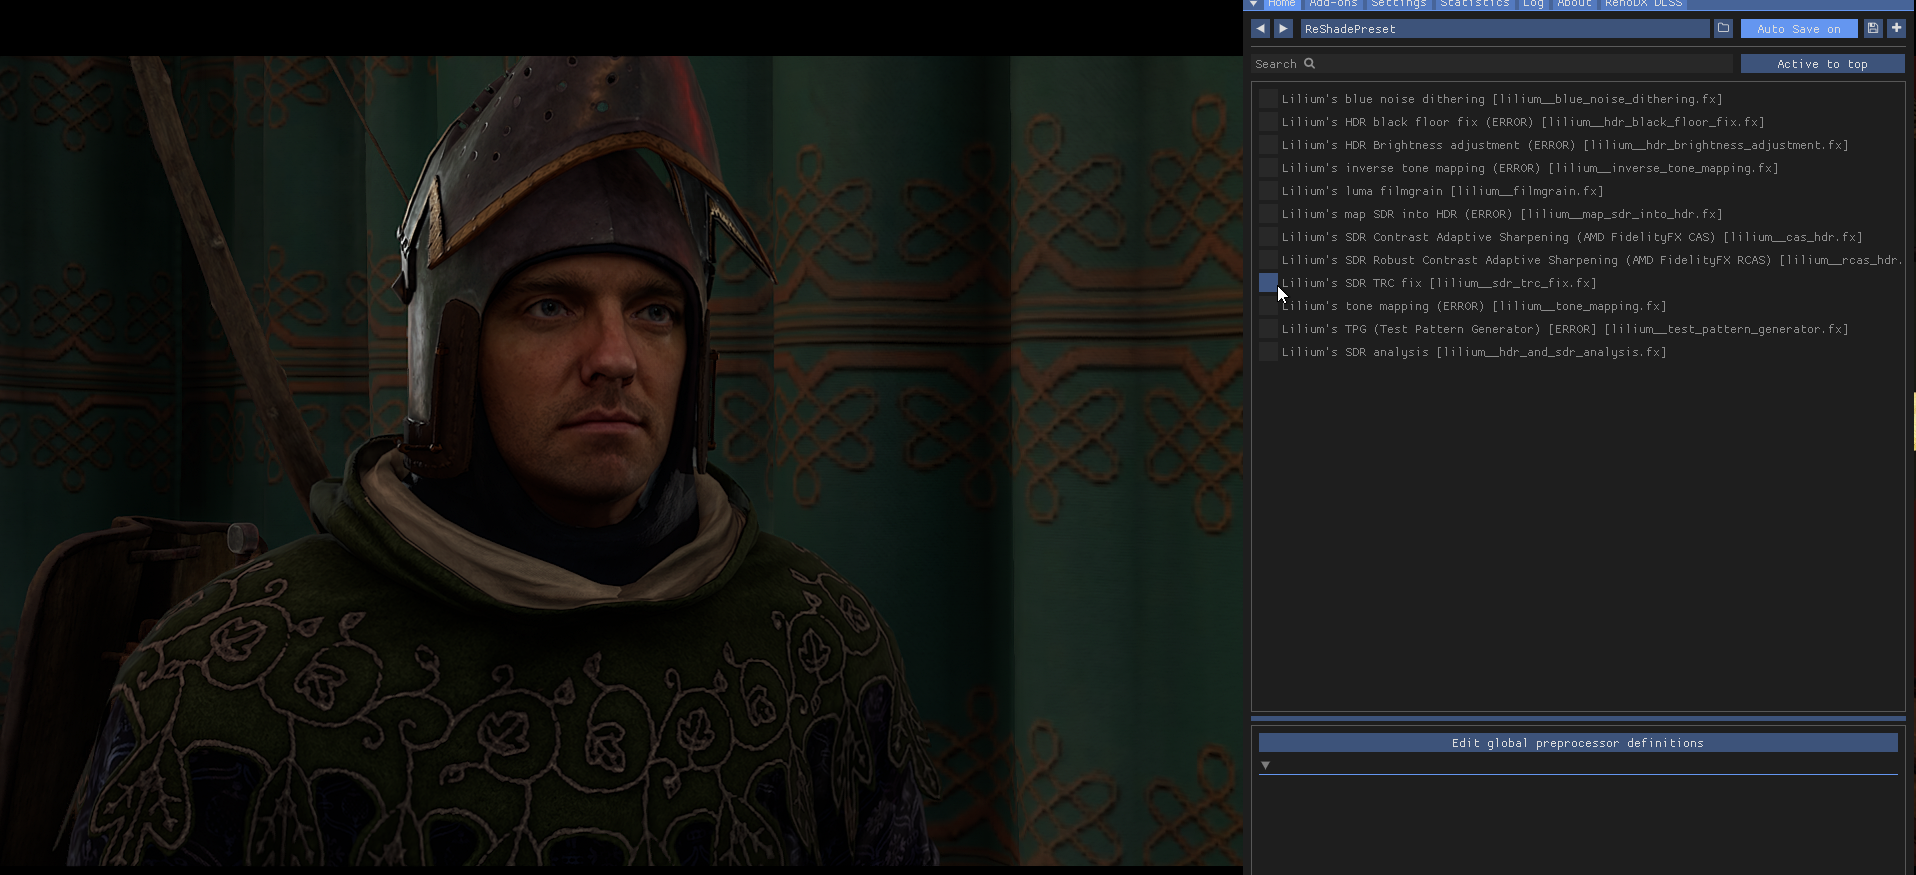Go to the previous preset with left arrow
Viewport: 1916px width, 875px height.
[1260, 29]
